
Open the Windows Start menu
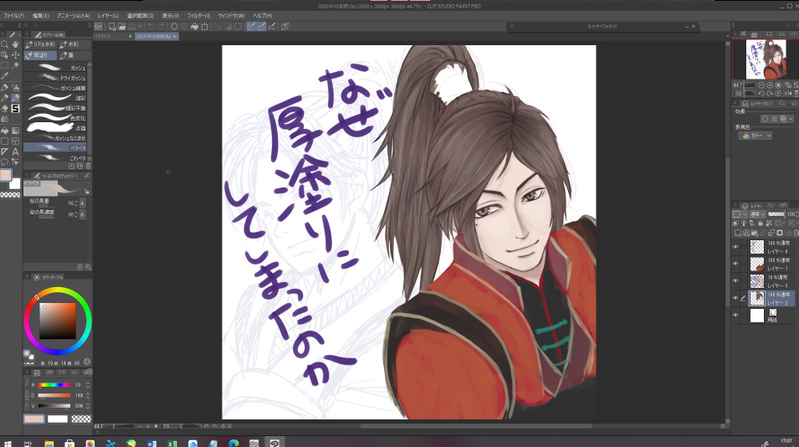pyautogui.click(x=8, y=443)
